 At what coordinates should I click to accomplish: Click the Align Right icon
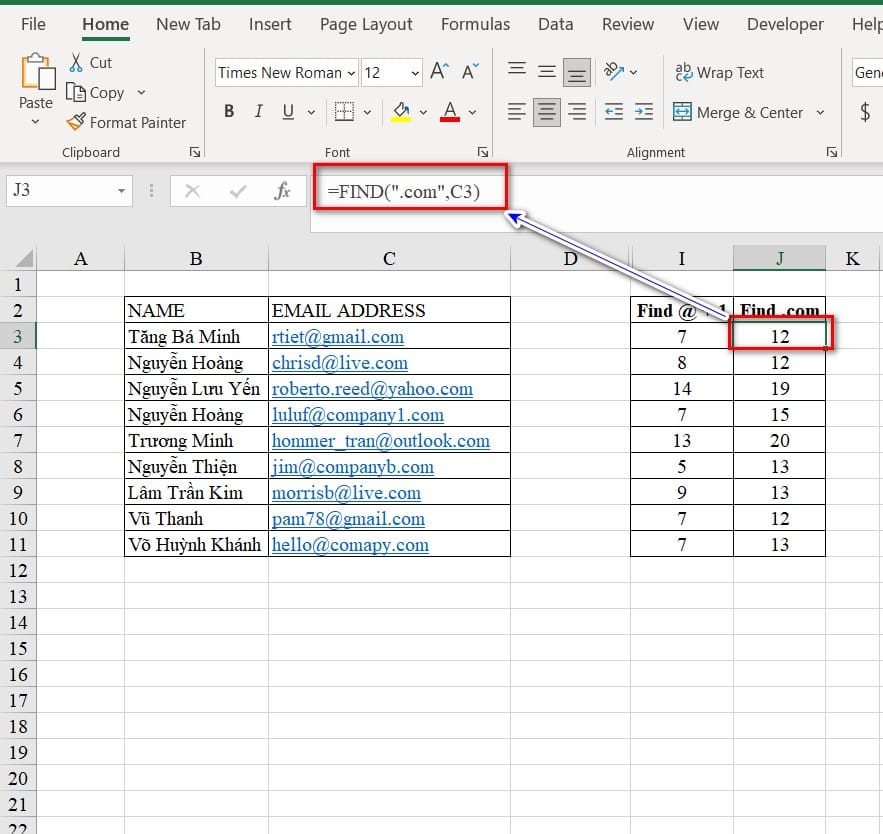point(577,112)
